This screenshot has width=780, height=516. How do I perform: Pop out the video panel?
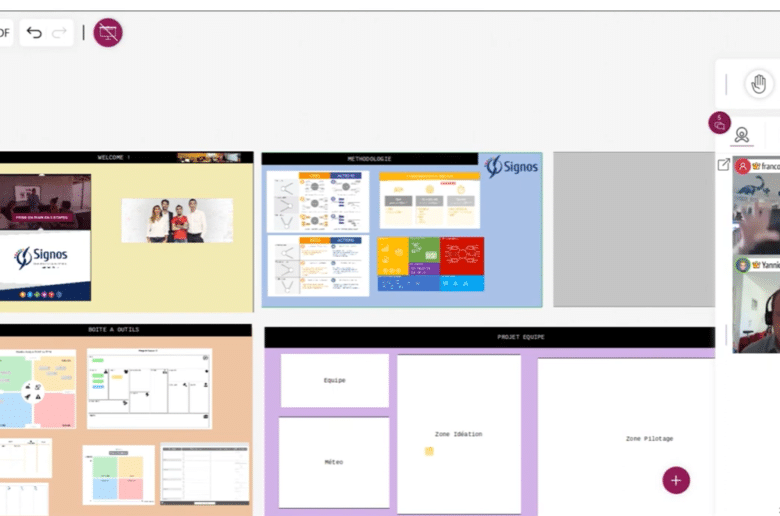724,165
